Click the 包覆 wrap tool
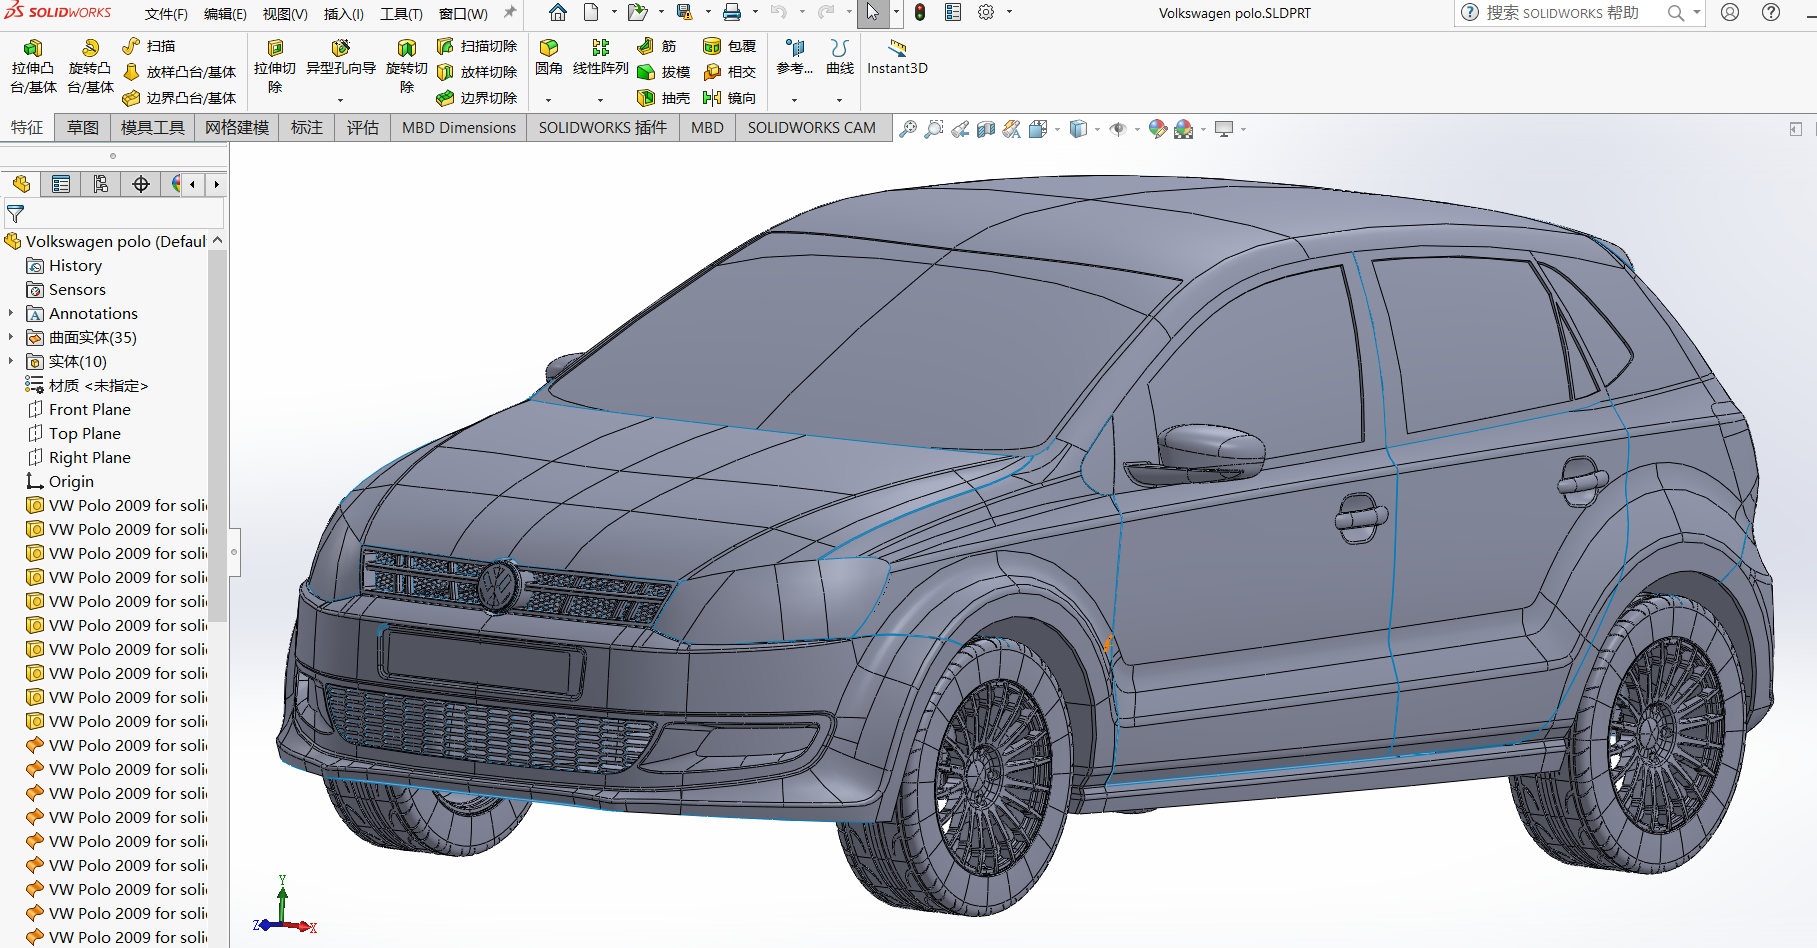 pos(729,46)
